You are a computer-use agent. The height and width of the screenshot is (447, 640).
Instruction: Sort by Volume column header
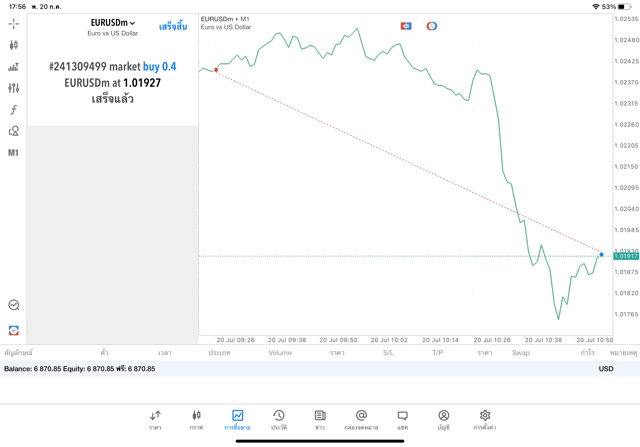[x=280, y=353]
